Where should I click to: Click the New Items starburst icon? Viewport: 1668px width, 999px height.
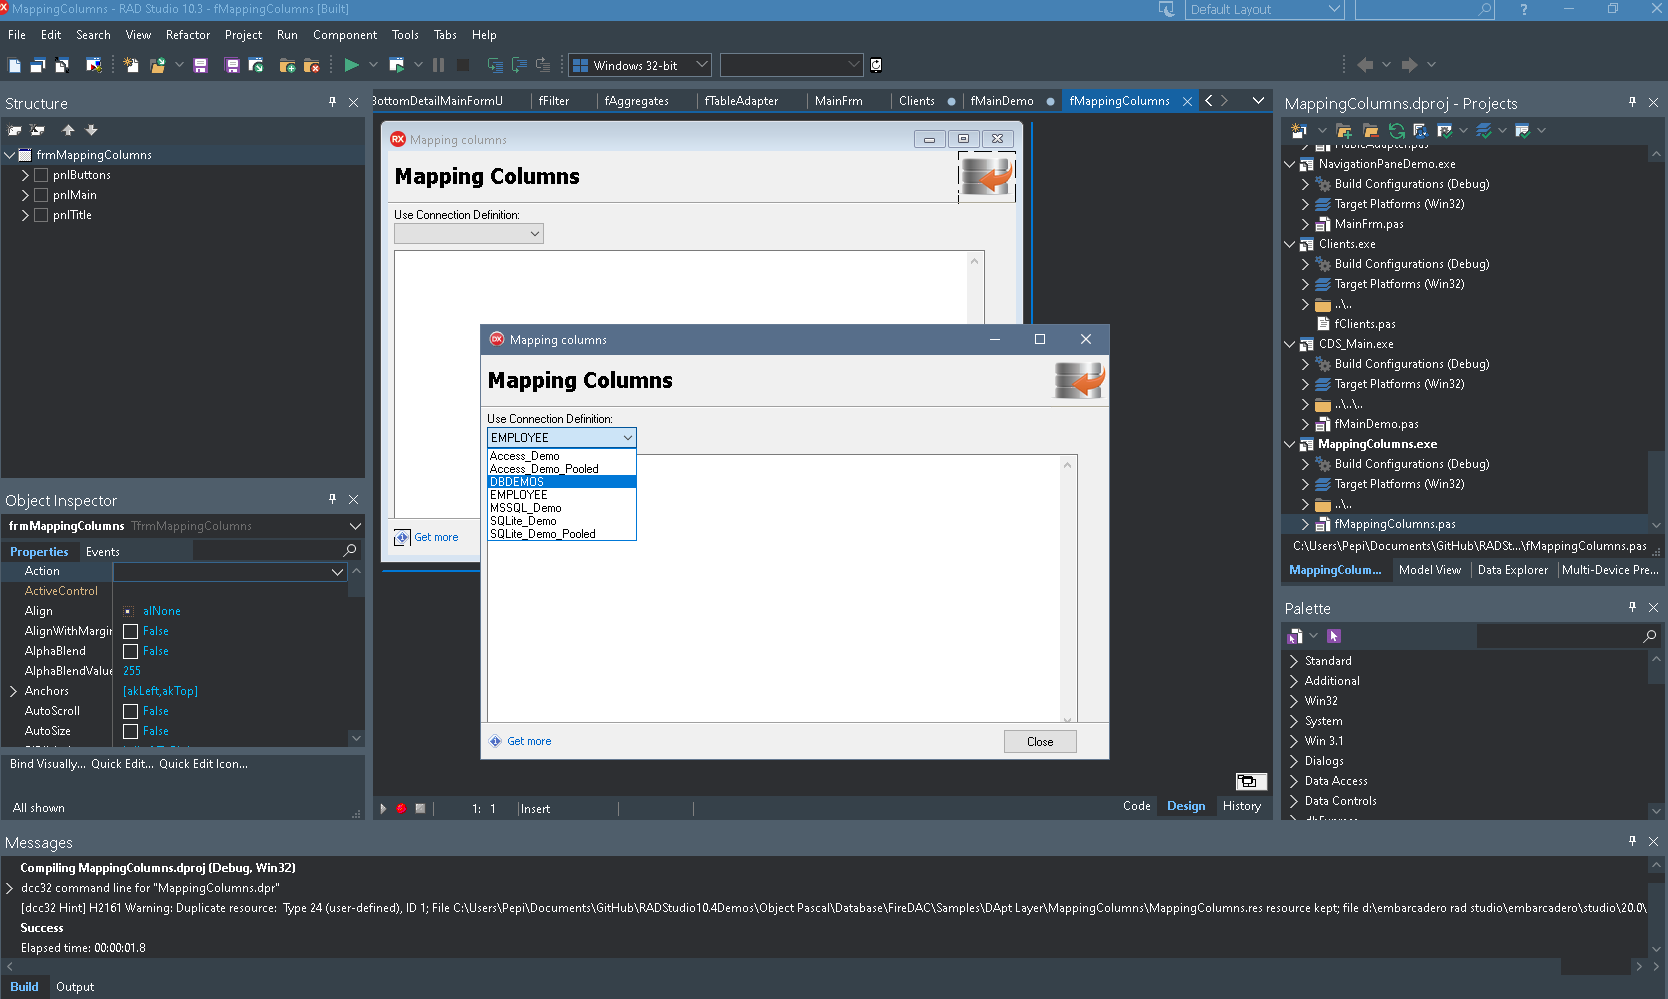tap(131, 65)
